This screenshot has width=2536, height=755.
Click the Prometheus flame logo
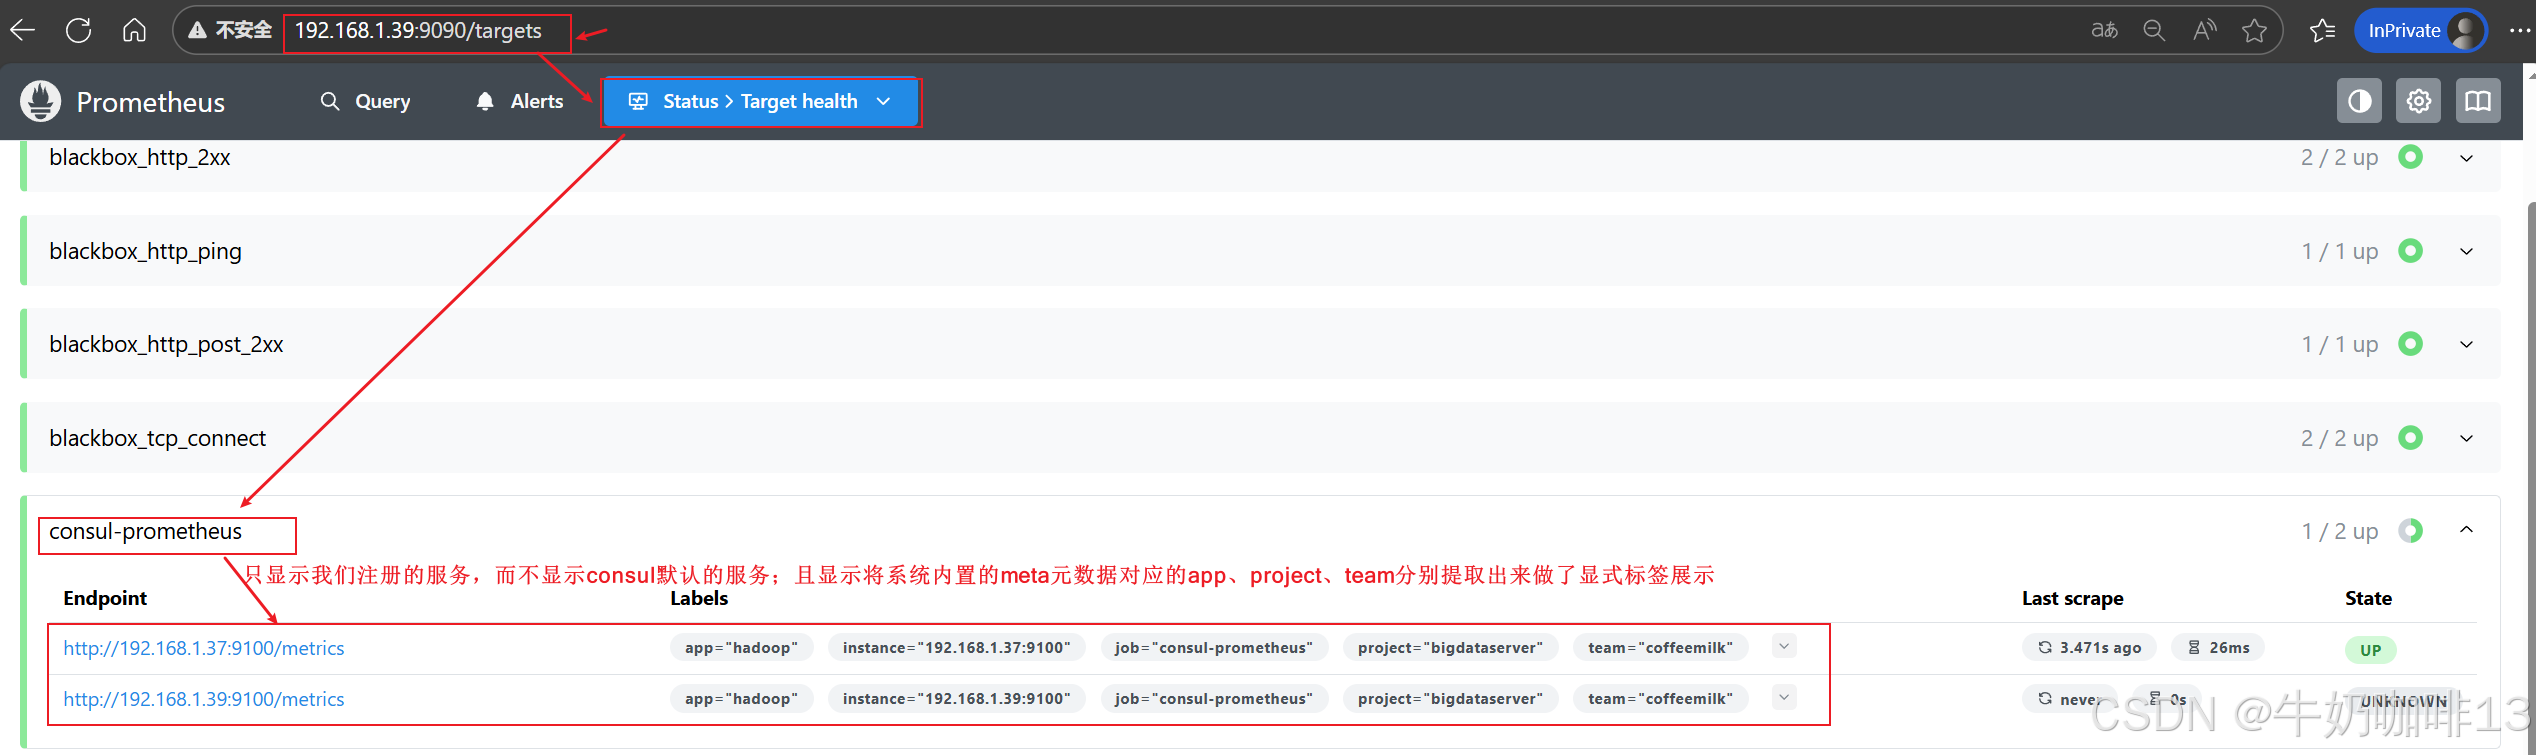pyautogui.click(x=40, y=101)
